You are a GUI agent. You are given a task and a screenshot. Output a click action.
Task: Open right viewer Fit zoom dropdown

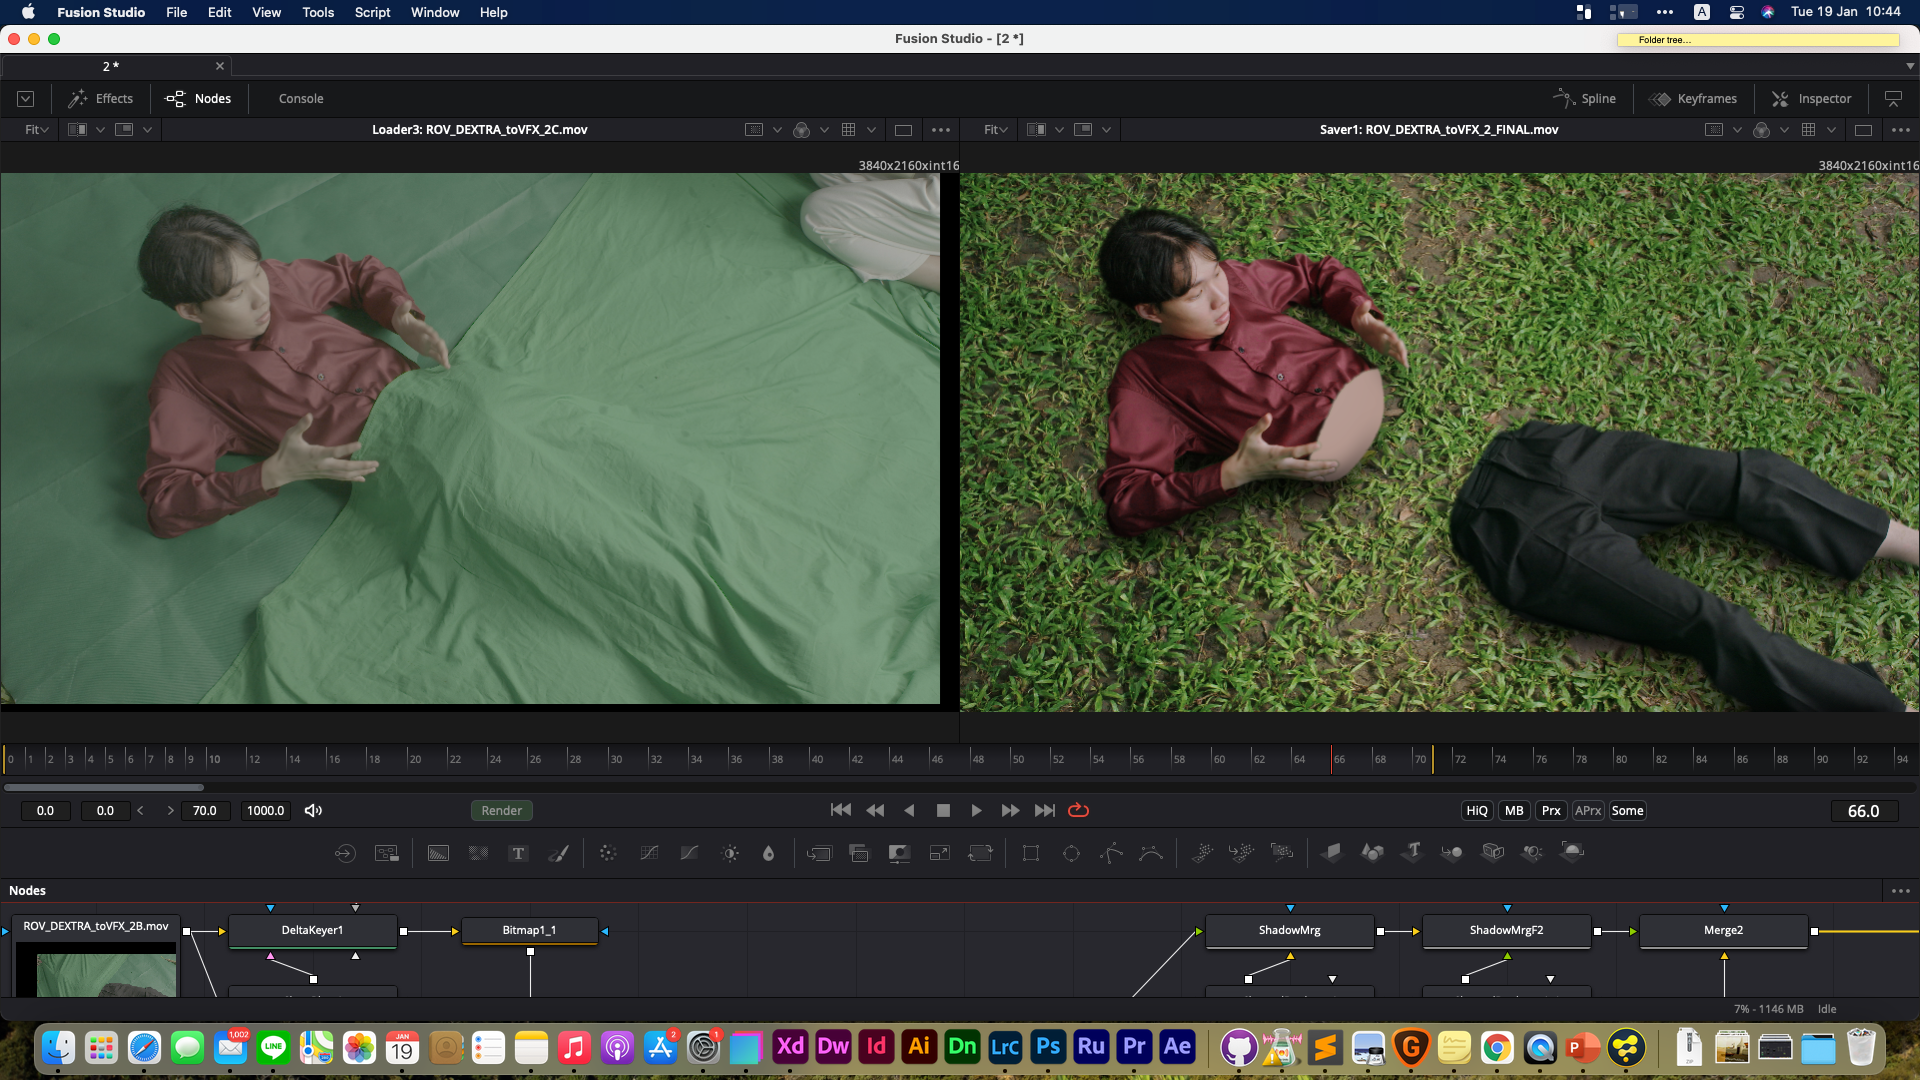click(996, 130)
